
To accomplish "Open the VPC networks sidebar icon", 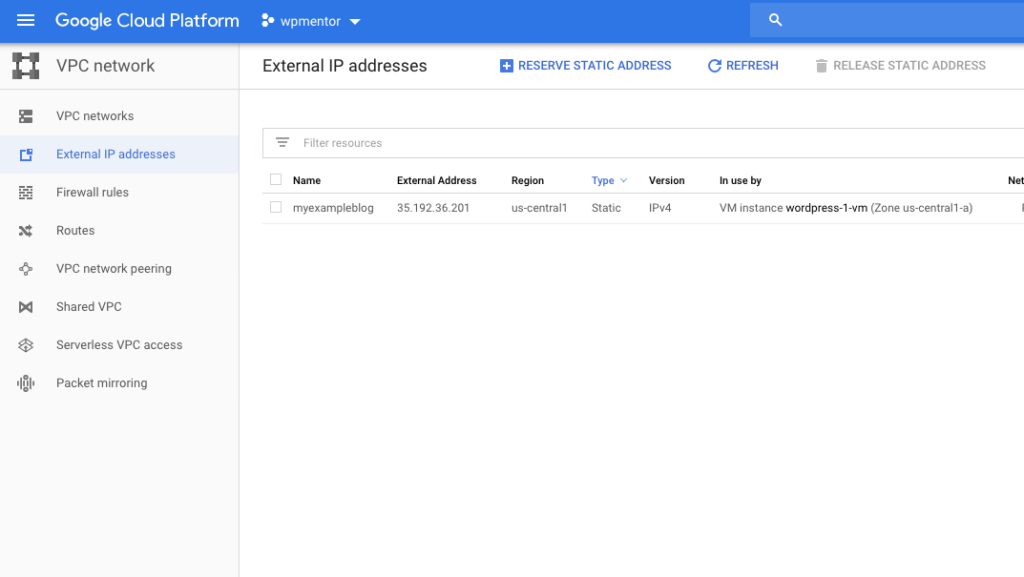I will (x=25, y=116).
